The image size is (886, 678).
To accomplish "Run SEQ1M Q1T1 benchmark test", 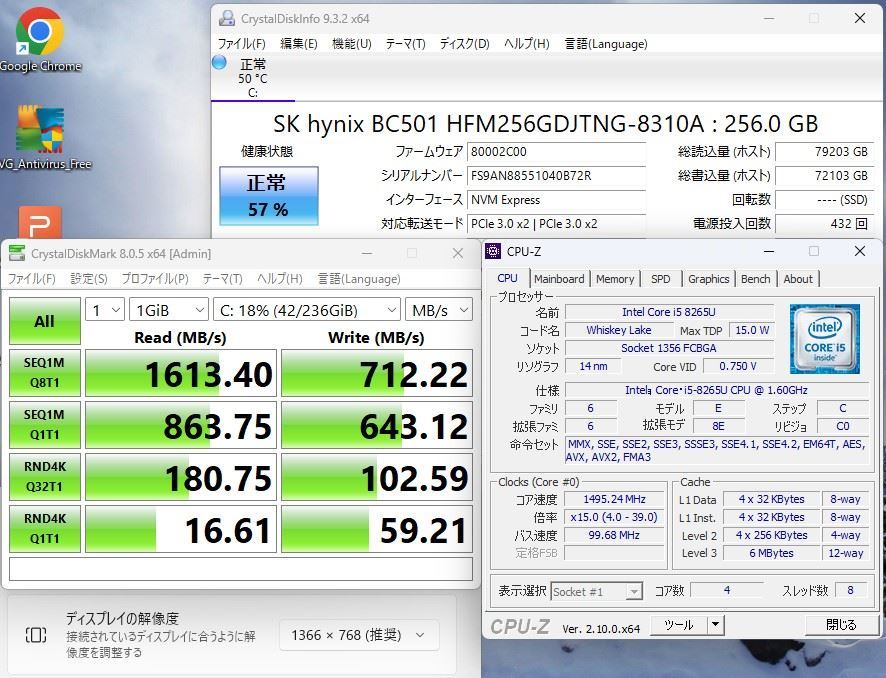I will (45, 425).
